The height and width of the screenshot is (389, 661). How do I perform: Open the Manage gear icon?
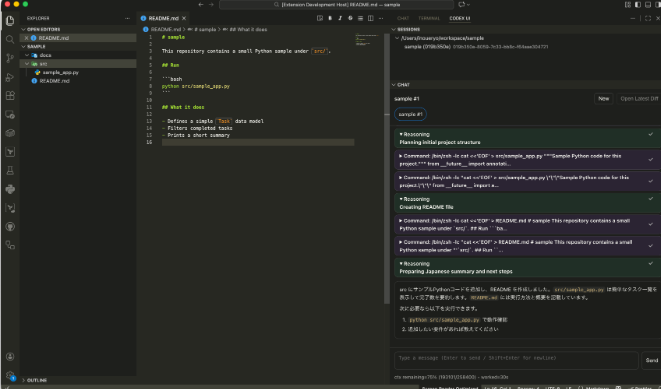pyautogui.click(x=10, y=375)
